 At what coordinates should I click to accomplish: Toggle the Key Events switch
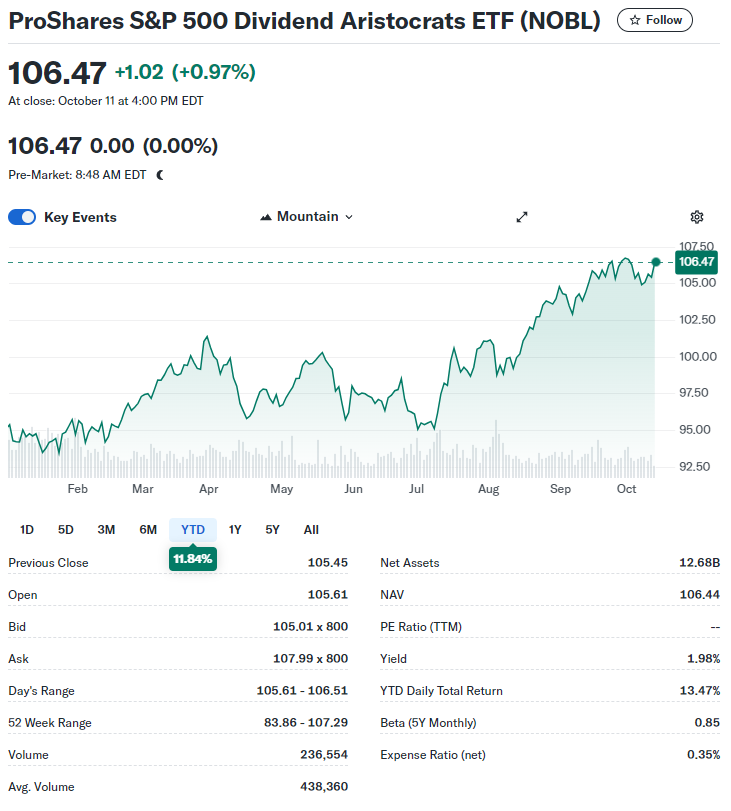click(22, 217)
